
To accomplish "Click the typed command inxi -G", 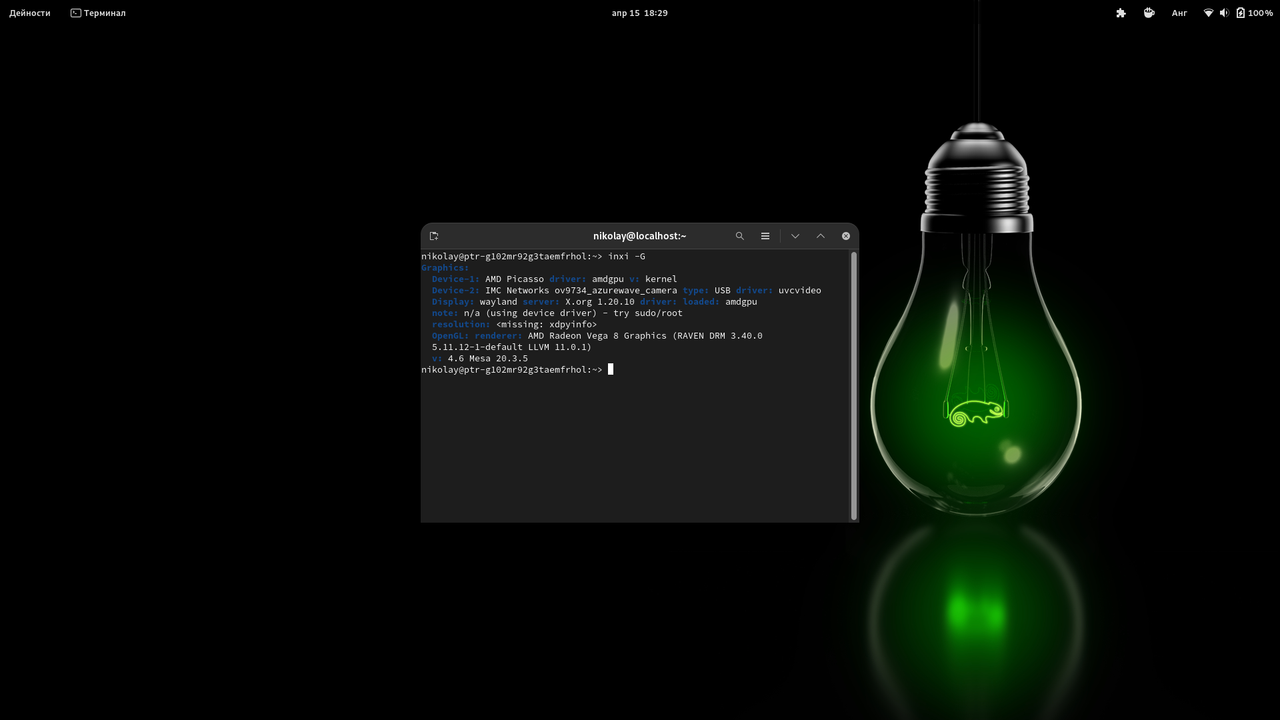I will [x=627, y=256].
